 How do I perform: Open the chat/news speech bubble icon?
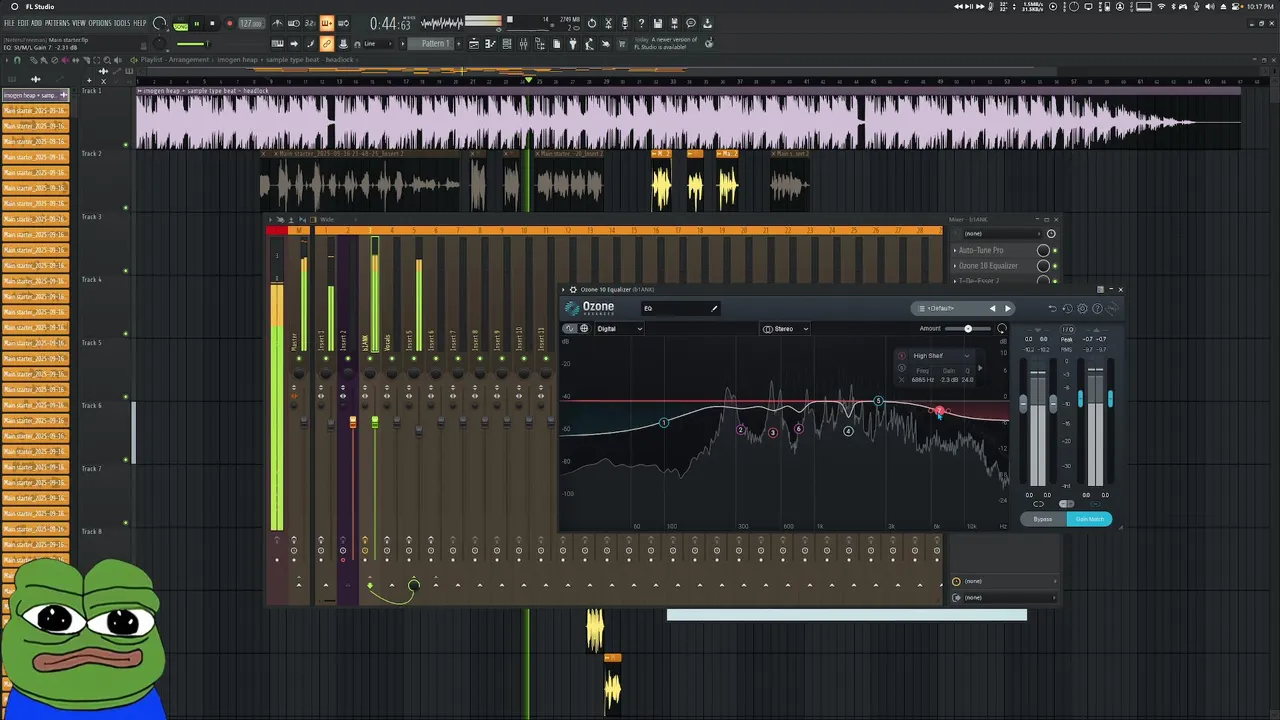click(x=690, y=23)
